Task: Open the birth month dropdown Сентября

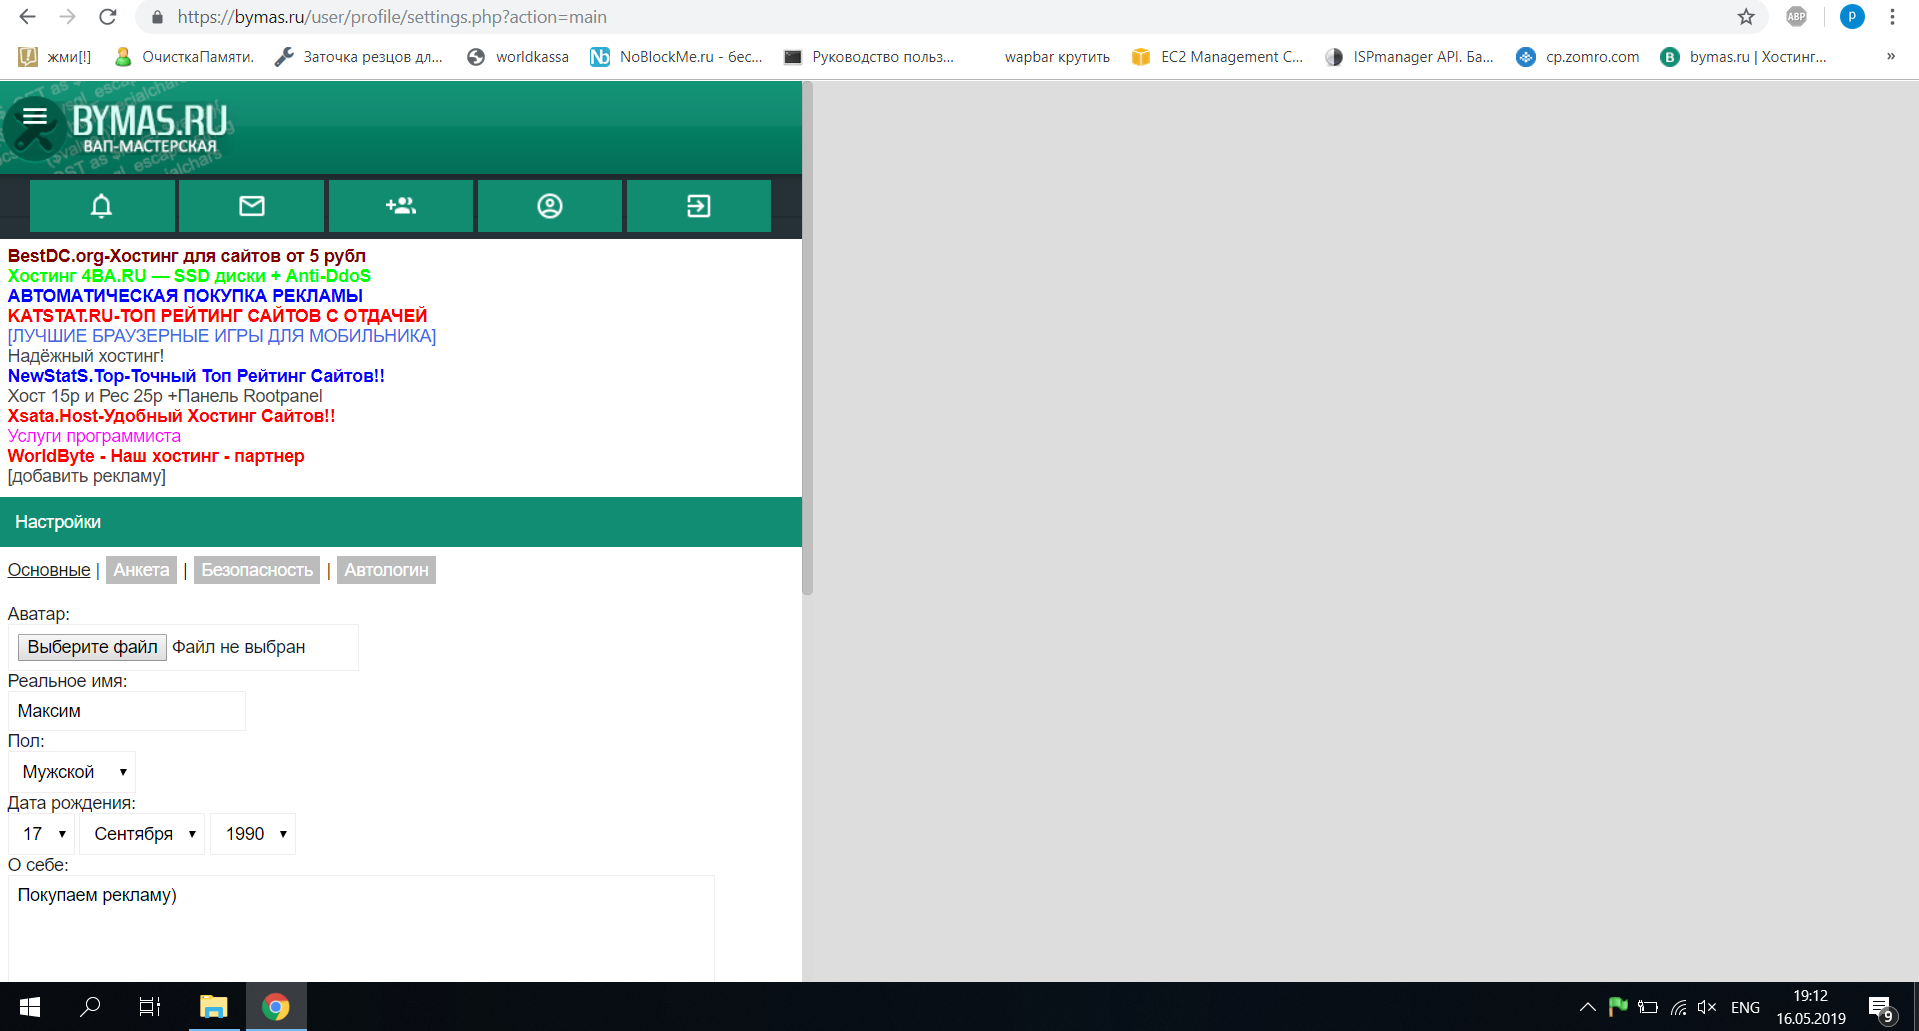Action: tap(143, 834)
